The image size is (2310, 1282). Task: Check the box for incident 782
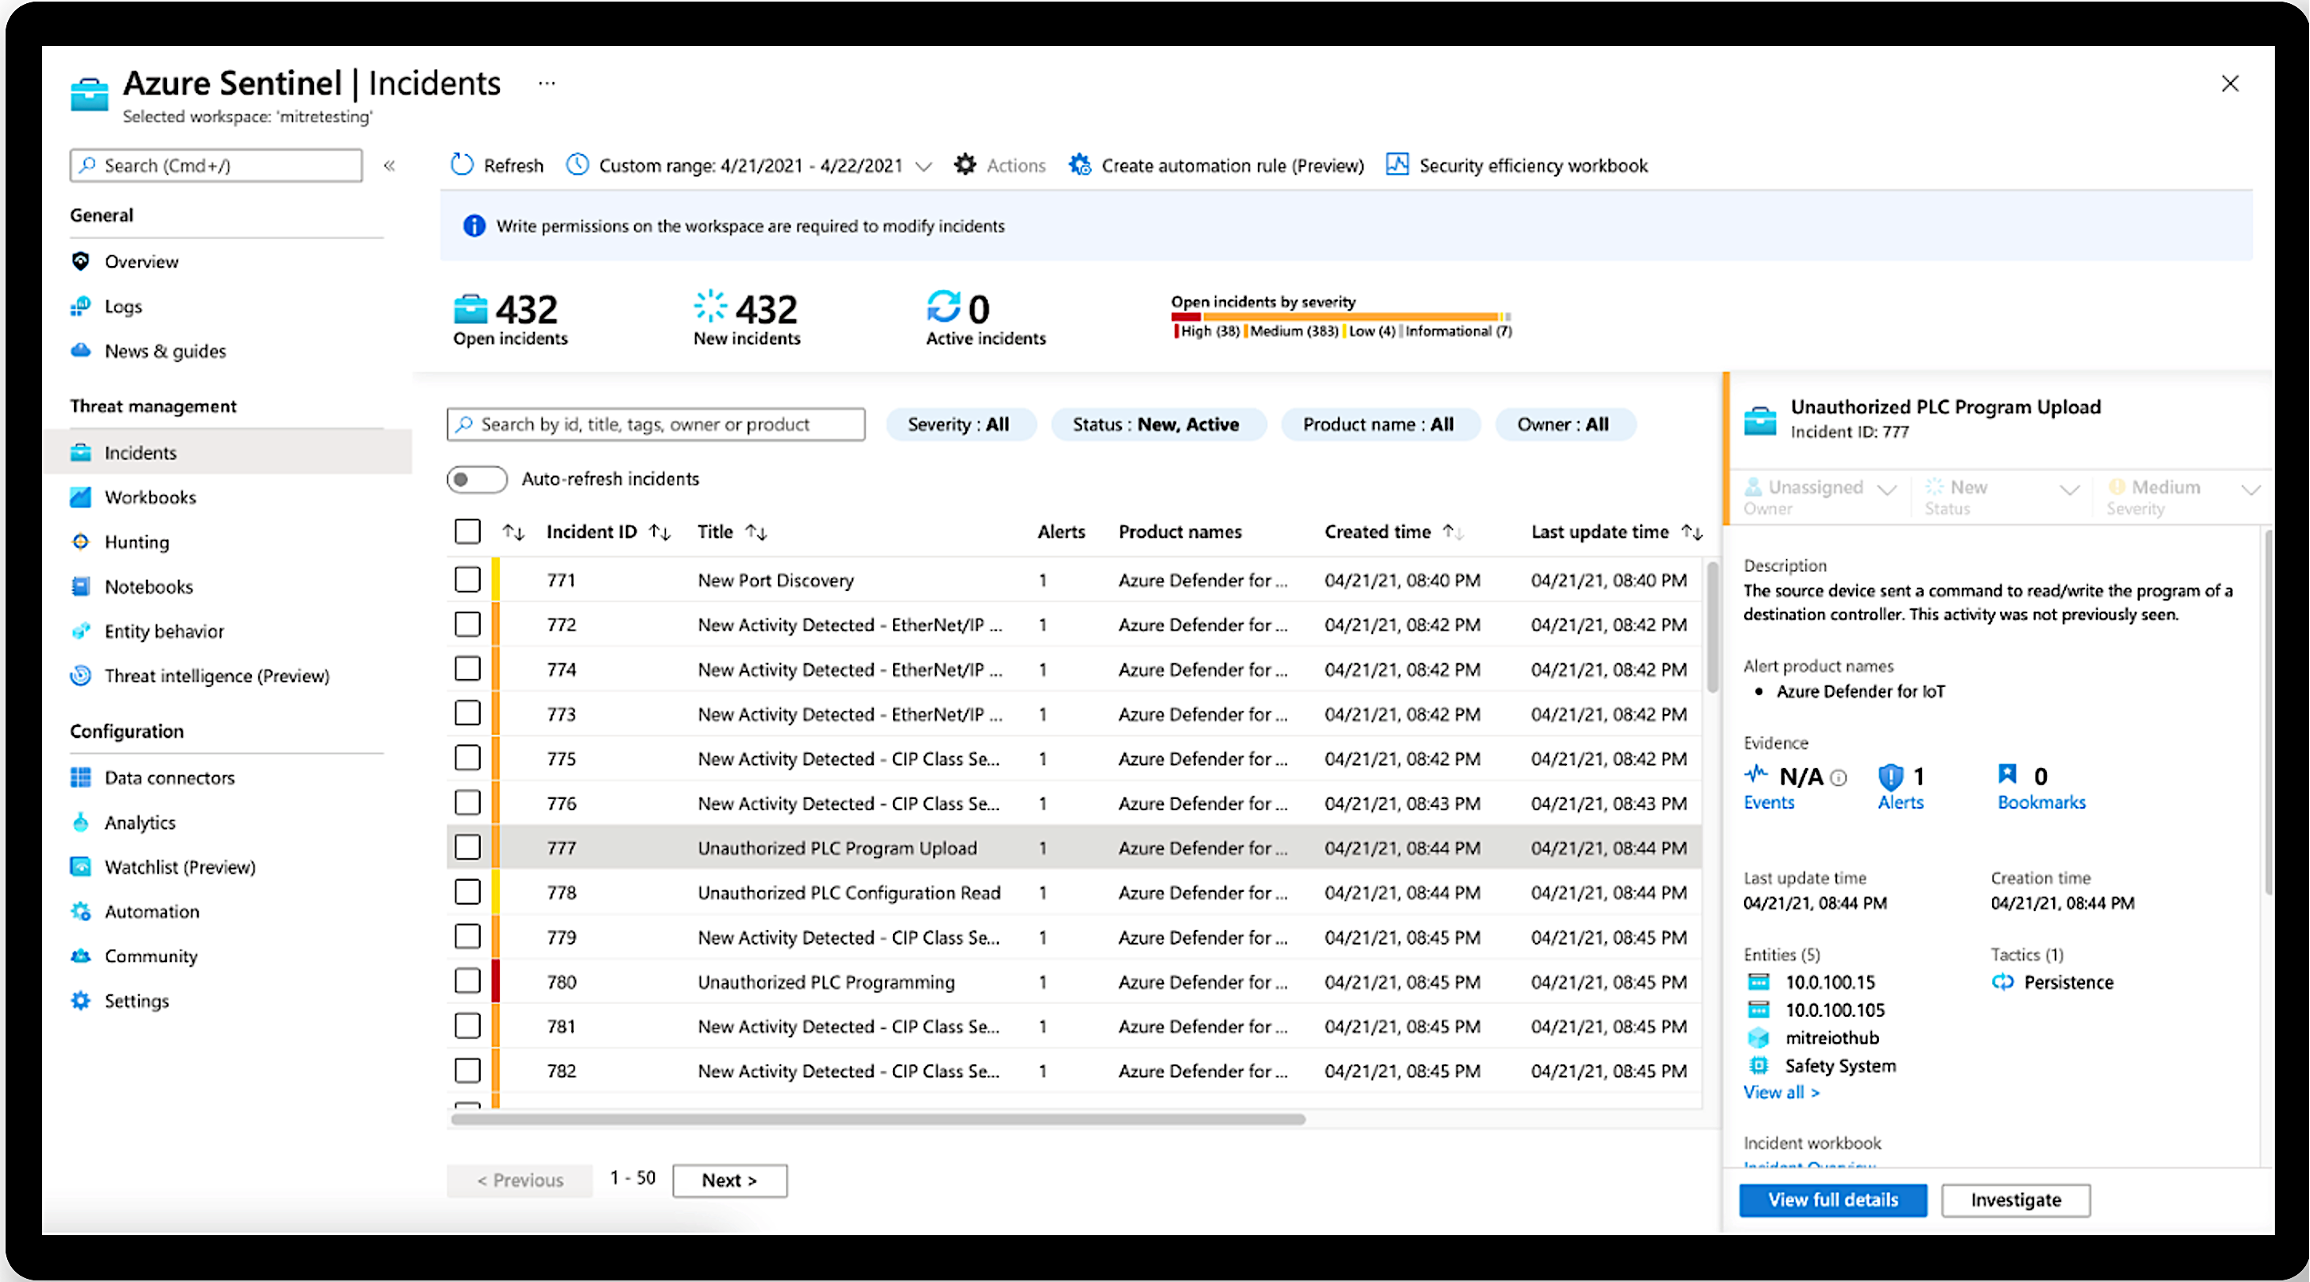(x=467, y=1070)
